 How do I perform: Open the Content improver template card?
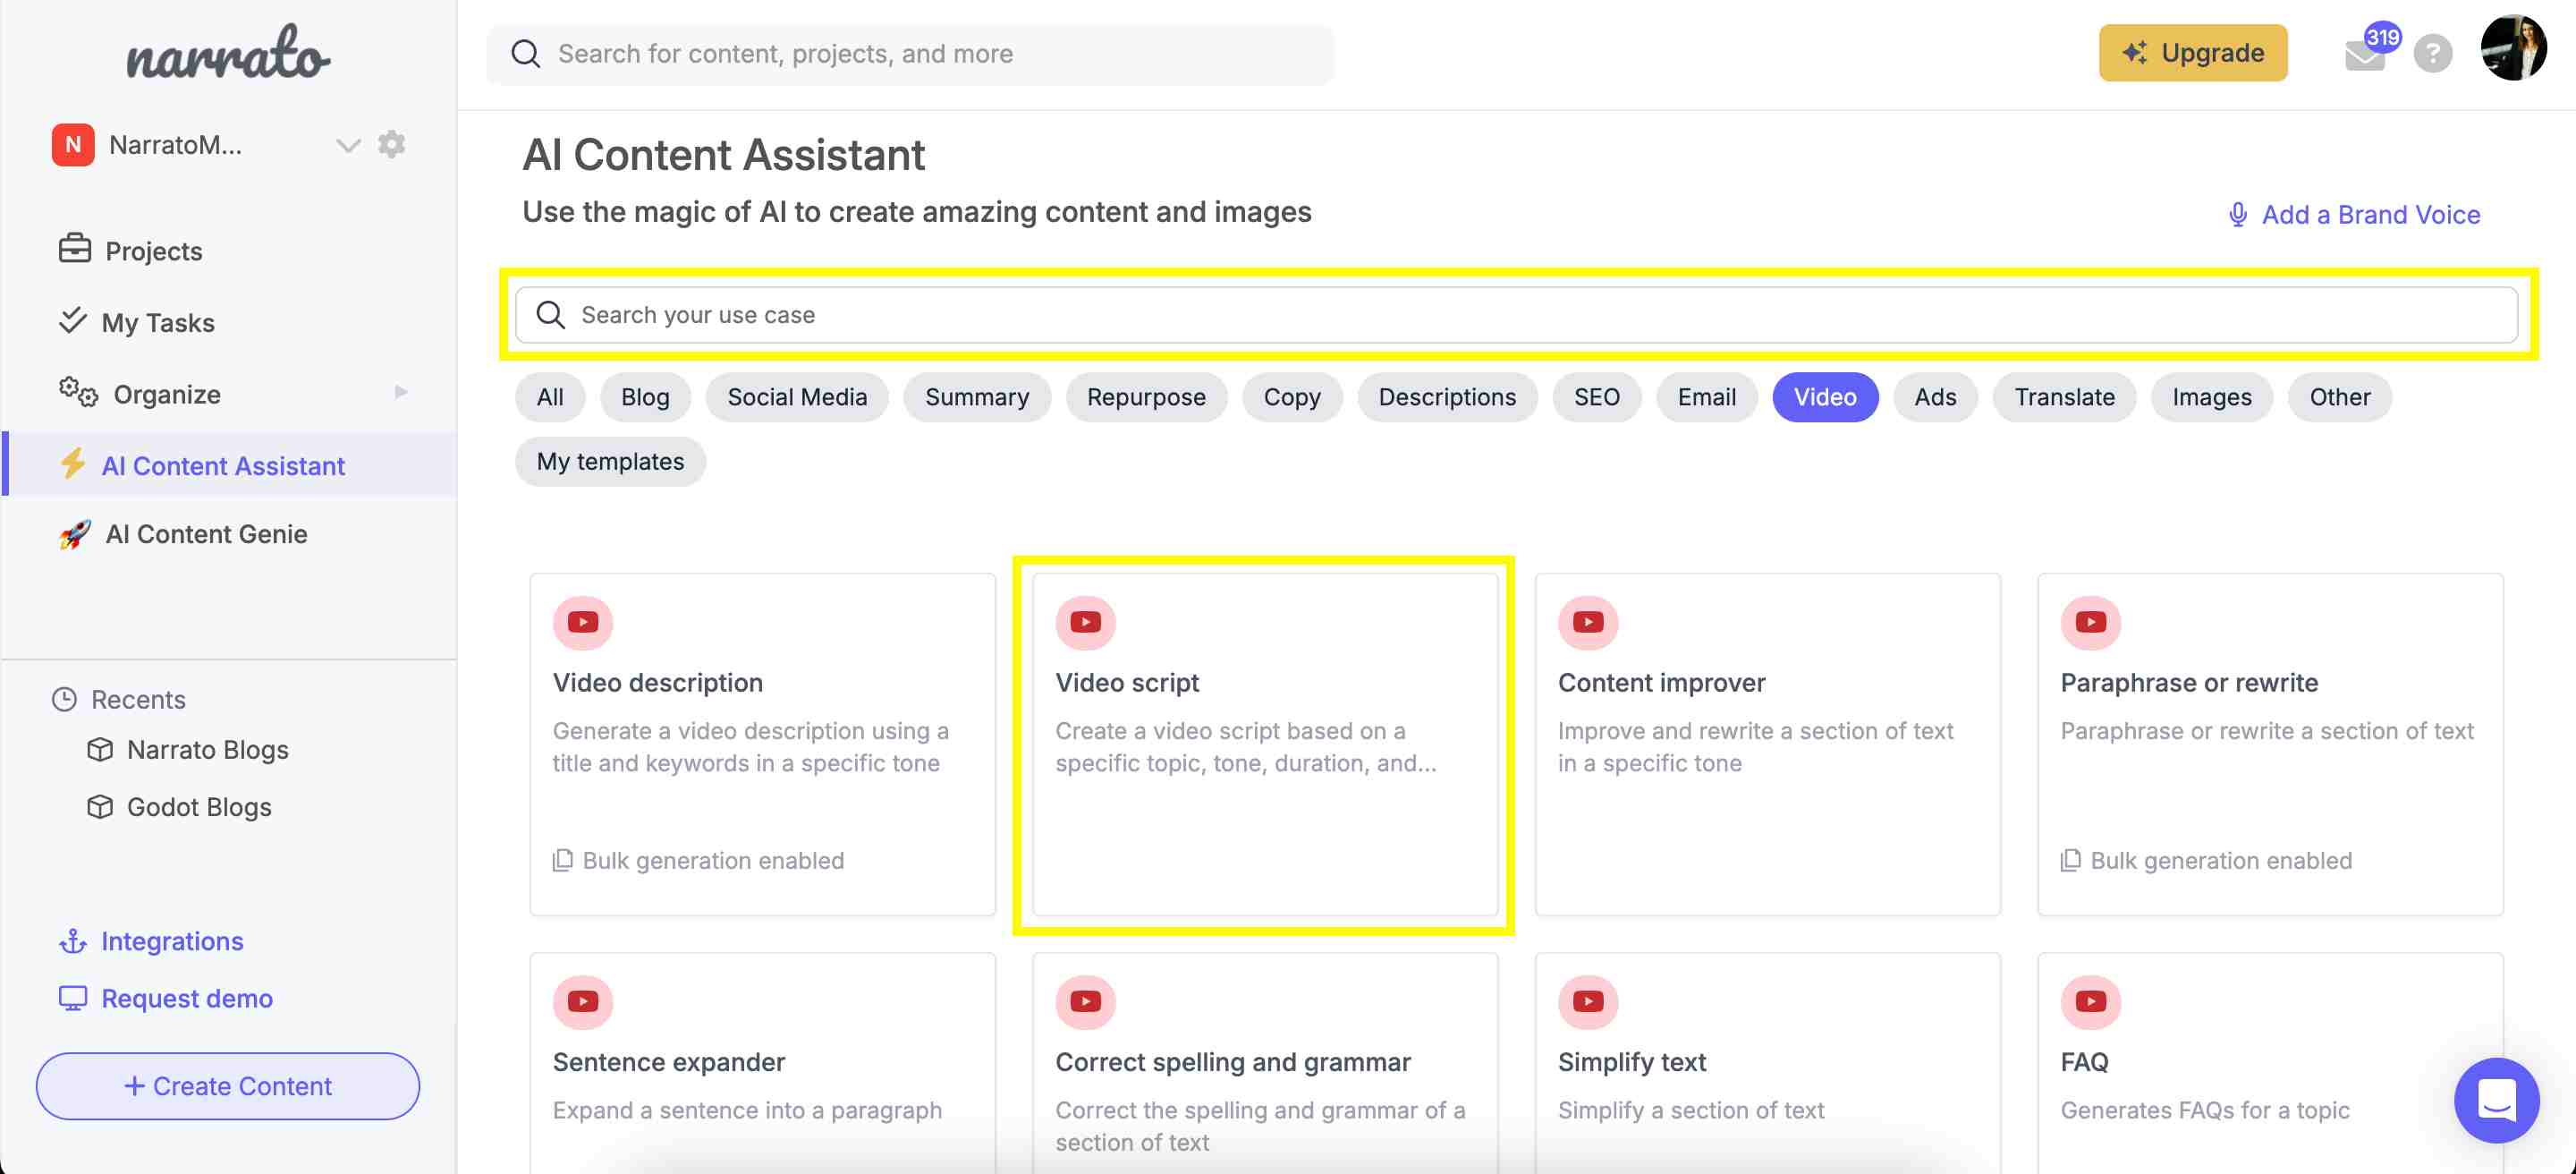pos(1767,744)
